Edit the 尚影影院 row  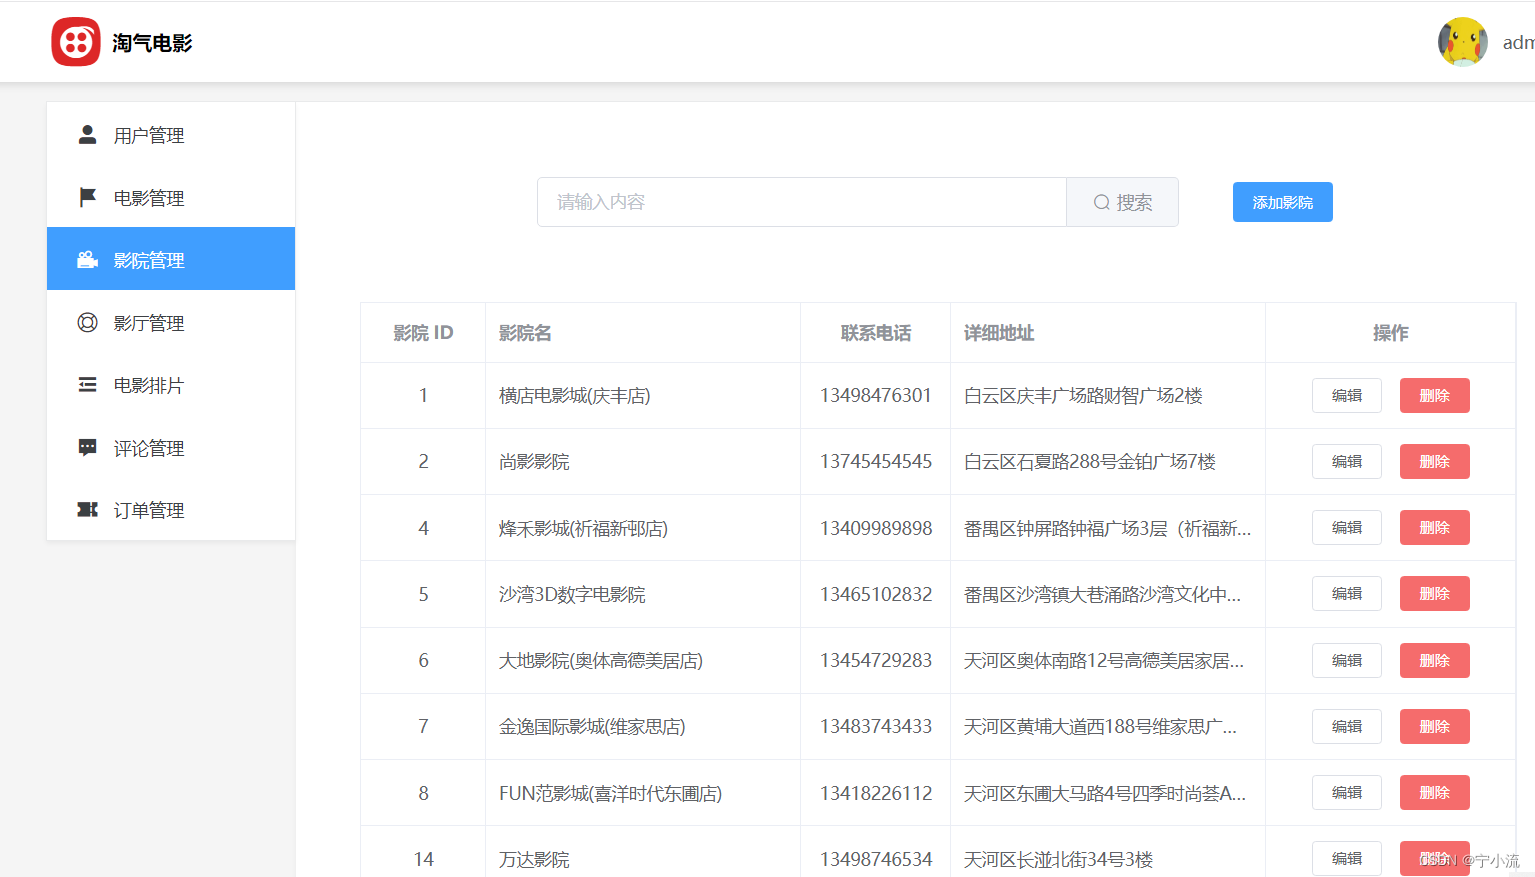pyautogui.click(x=1346, y=461)
